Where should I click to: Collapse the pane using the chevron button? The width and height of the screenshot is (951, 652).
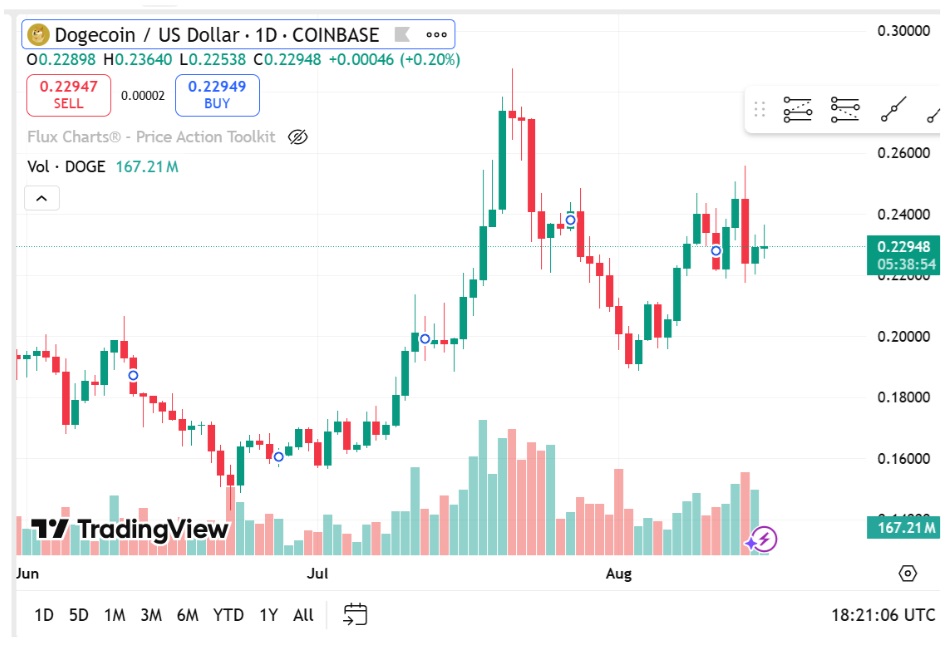point(41,198)
